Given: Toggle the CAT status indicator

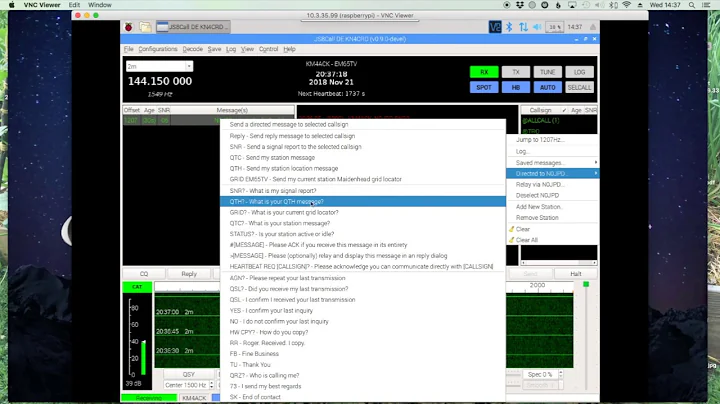Looking at the screenshot, I should click(137, 287).
